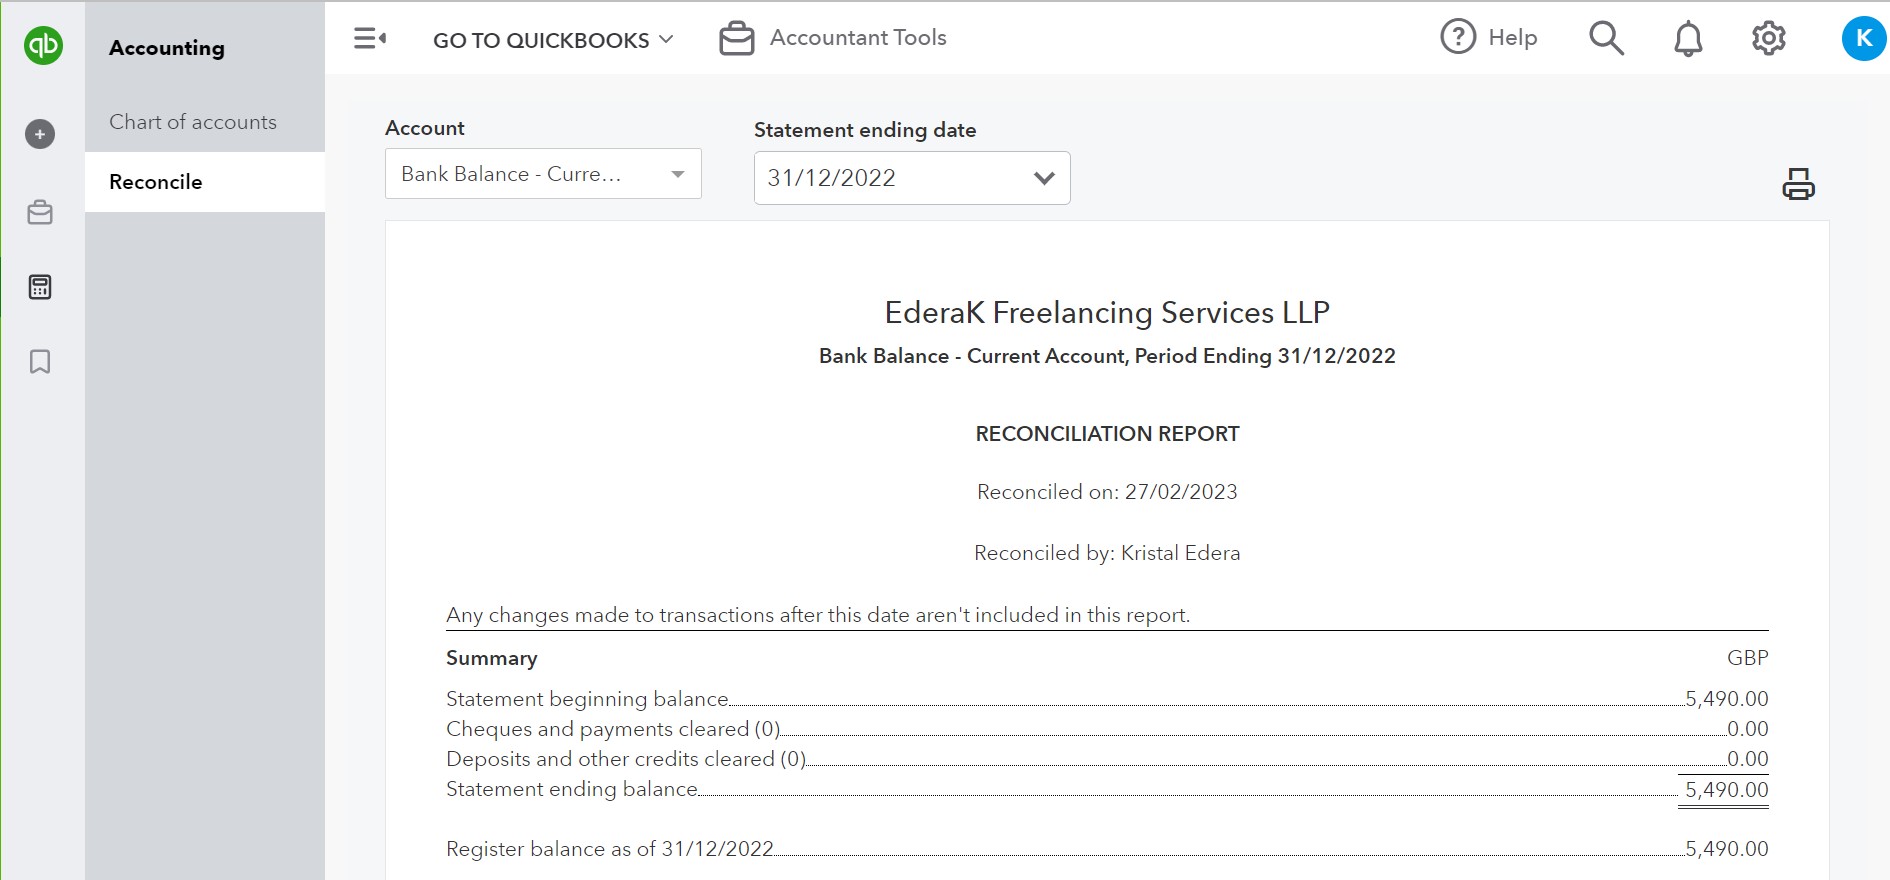Click the QuickBooks logo icon
Screen dimensions: 1890x880
coord(43,45)
